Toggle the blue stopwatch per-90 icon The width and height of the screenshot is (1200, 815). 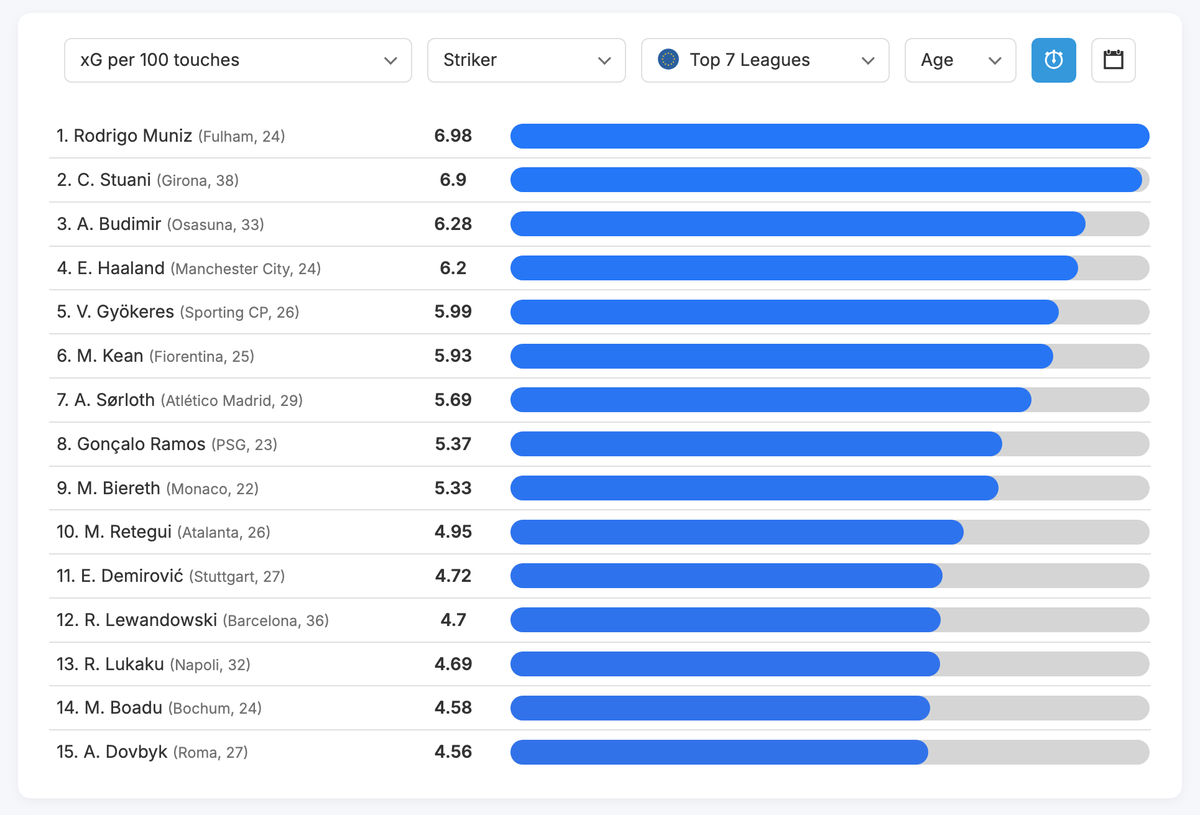tap(1053, 60)
